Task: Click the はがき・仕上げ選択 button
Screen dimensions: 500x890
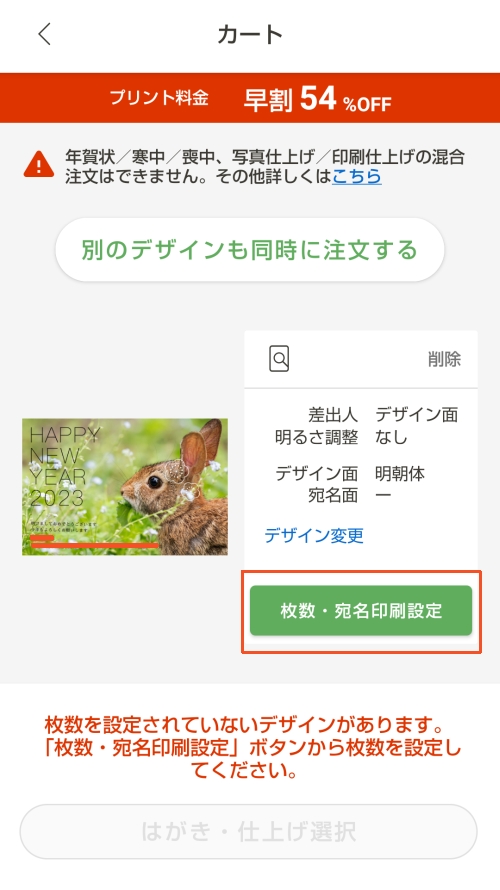Action: coord(249,832)
